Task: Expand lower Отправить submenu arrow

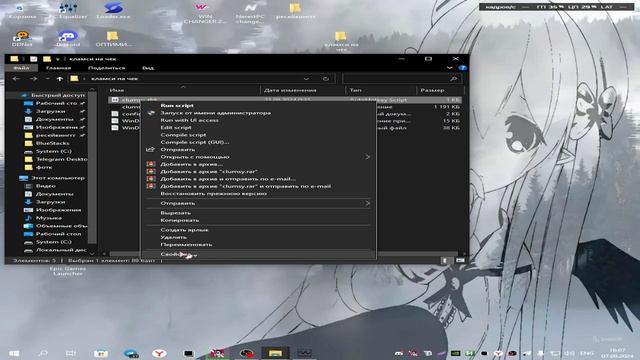Action: pos(367,203)
